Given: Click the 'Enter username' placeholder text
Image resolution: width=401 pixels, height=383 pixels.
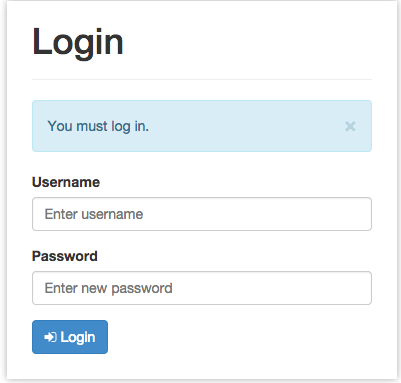Looking at the screenshot, I should click(94, 214).
